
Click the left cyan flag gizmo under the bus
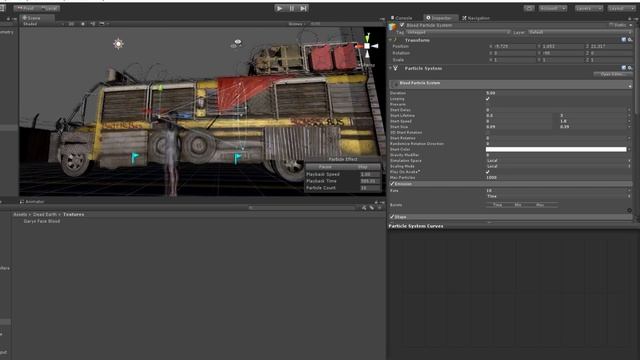point(135,158)
